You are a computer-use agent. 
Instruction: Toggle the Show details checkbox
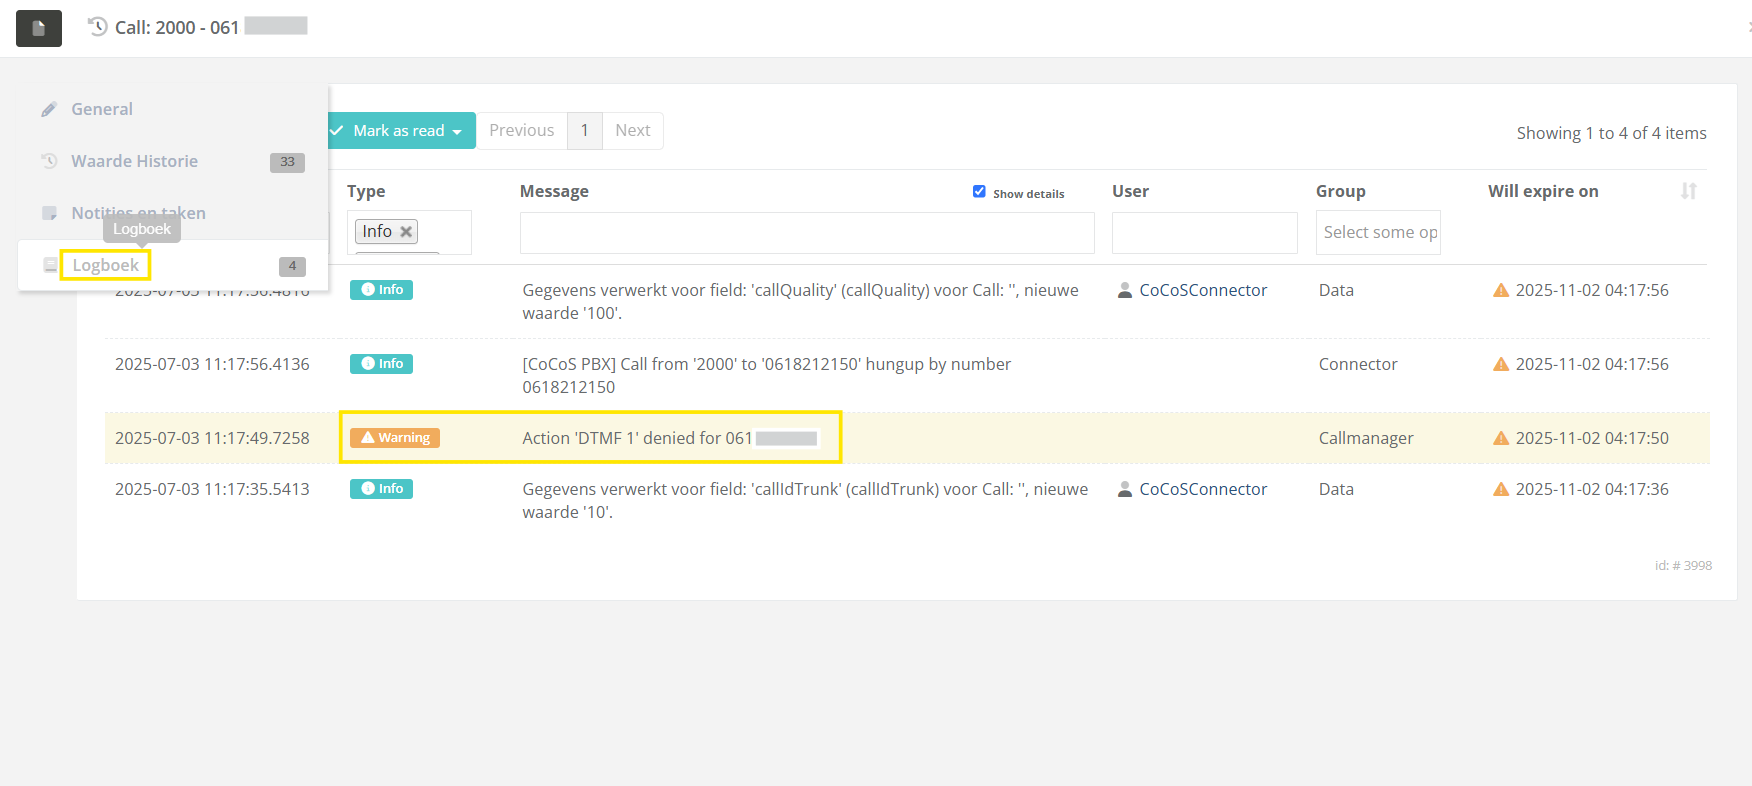(979, 192)
